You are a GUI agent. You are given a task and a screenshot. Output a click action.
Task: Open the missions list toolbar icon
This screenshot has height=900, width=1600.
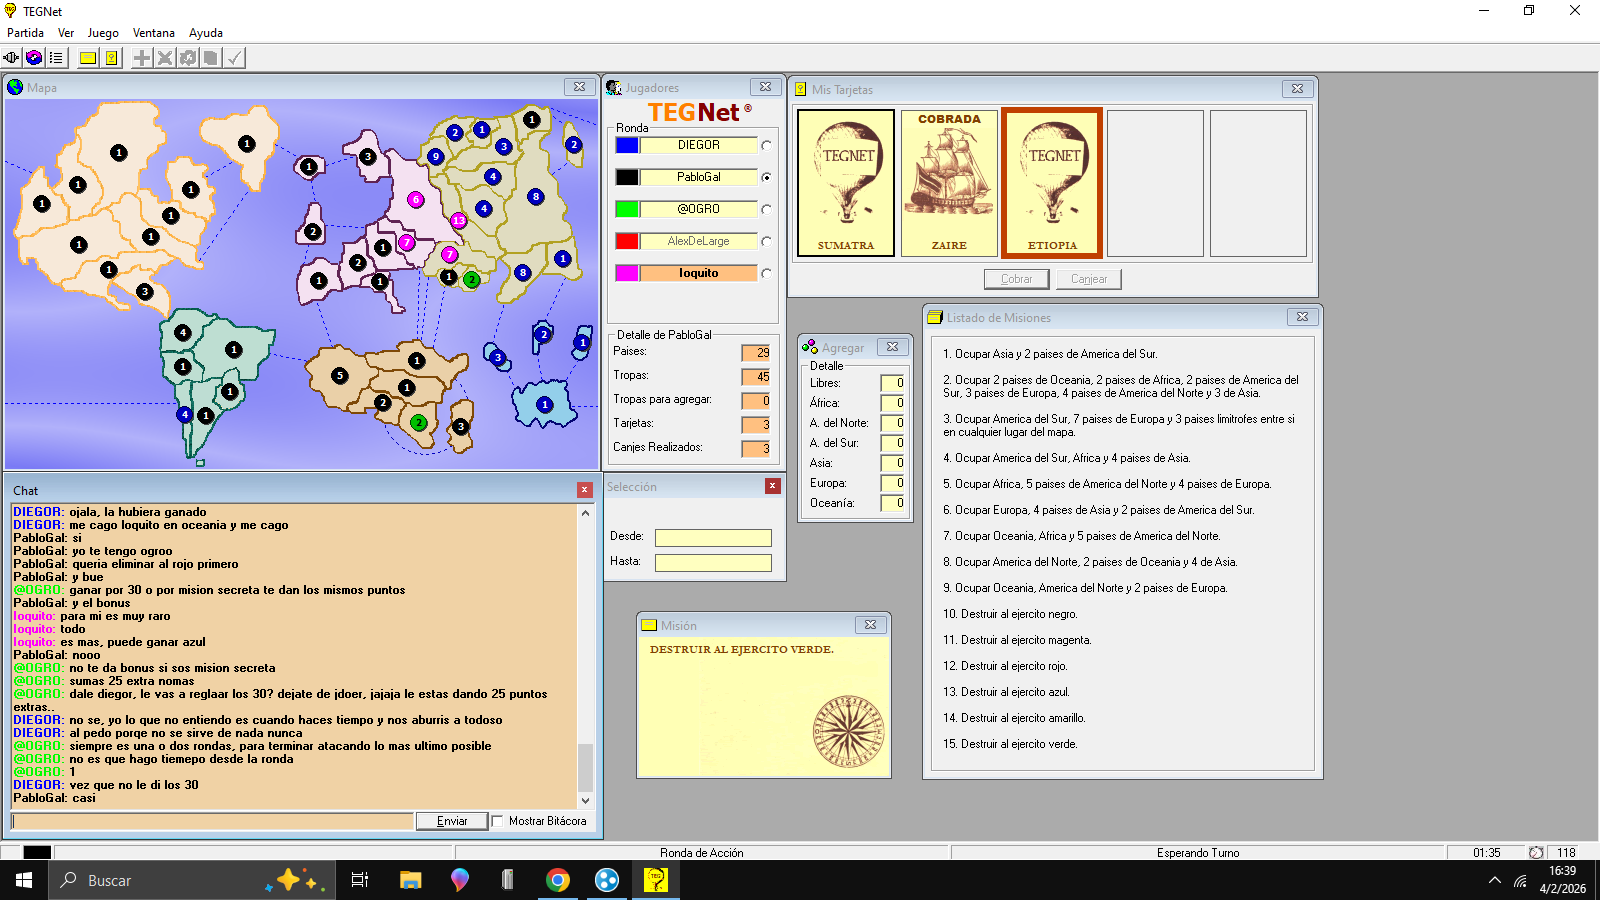point(56,58)
